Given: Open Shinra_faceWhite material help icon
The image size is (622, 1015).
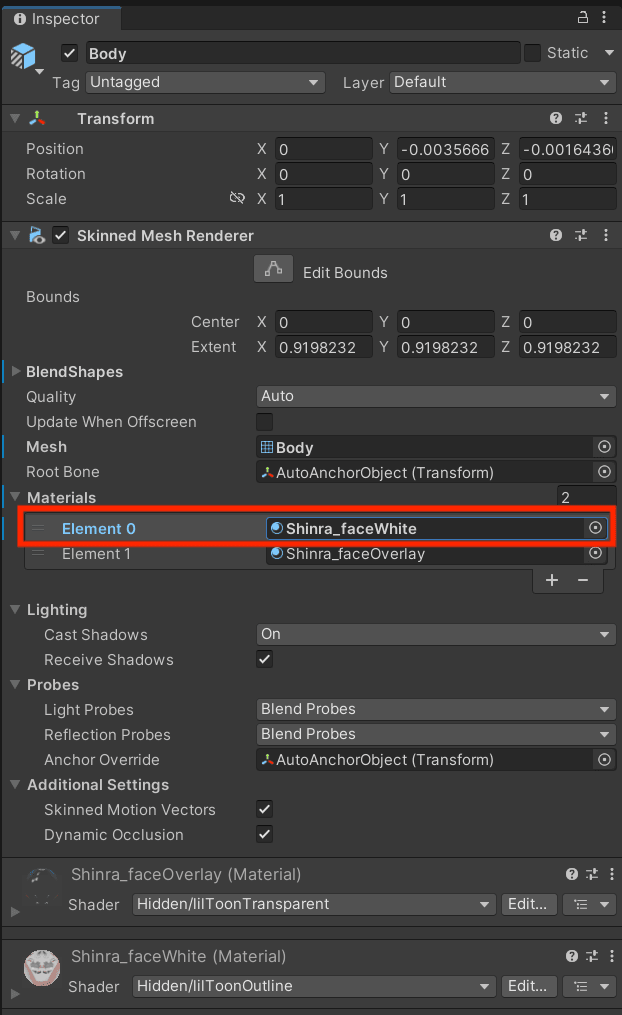Looking at the screenshot, I should [572, 956].
